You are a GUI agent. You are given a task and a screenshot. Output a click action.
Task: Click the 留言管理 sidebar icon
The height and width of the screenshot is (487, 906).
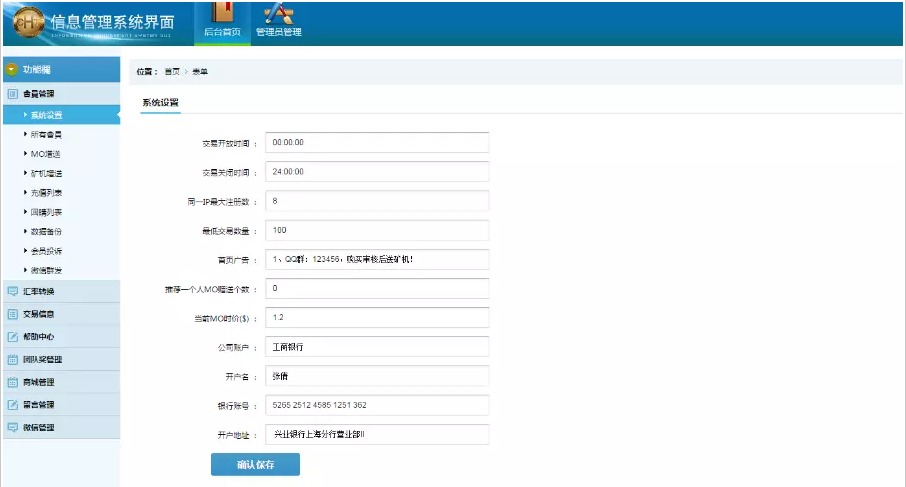point(13,405)
